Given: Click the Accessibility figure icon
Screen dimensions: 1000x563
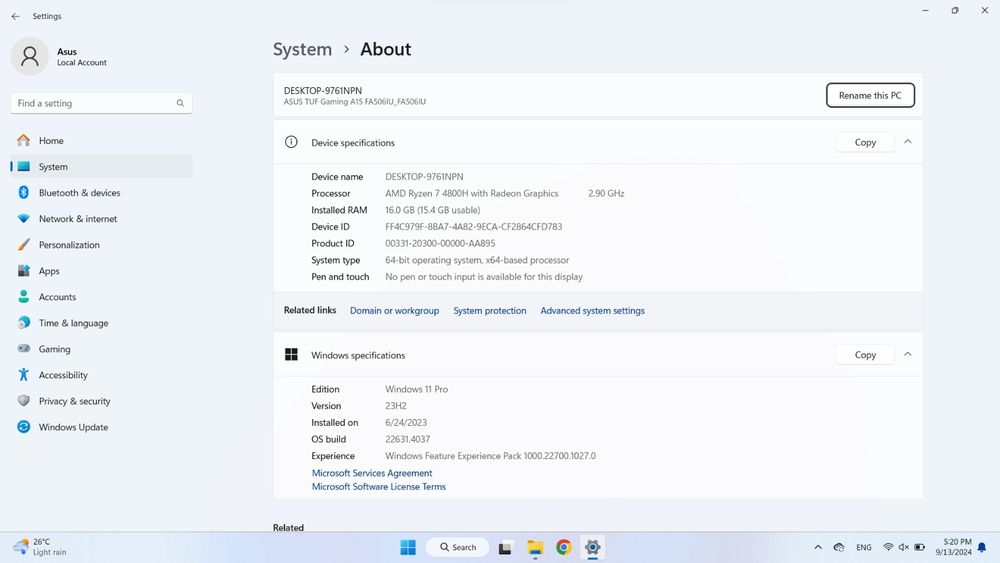Looking at the screenshot, I should coord(24,375).
